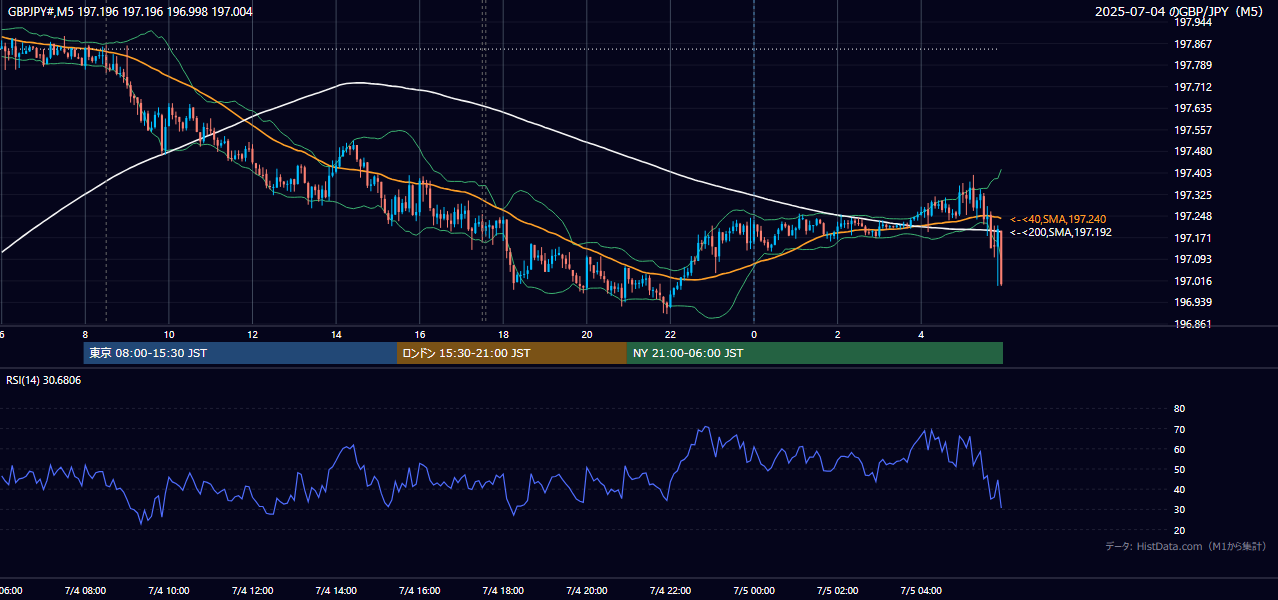Click RSI scale label 20 at right

click(1179, 530)
